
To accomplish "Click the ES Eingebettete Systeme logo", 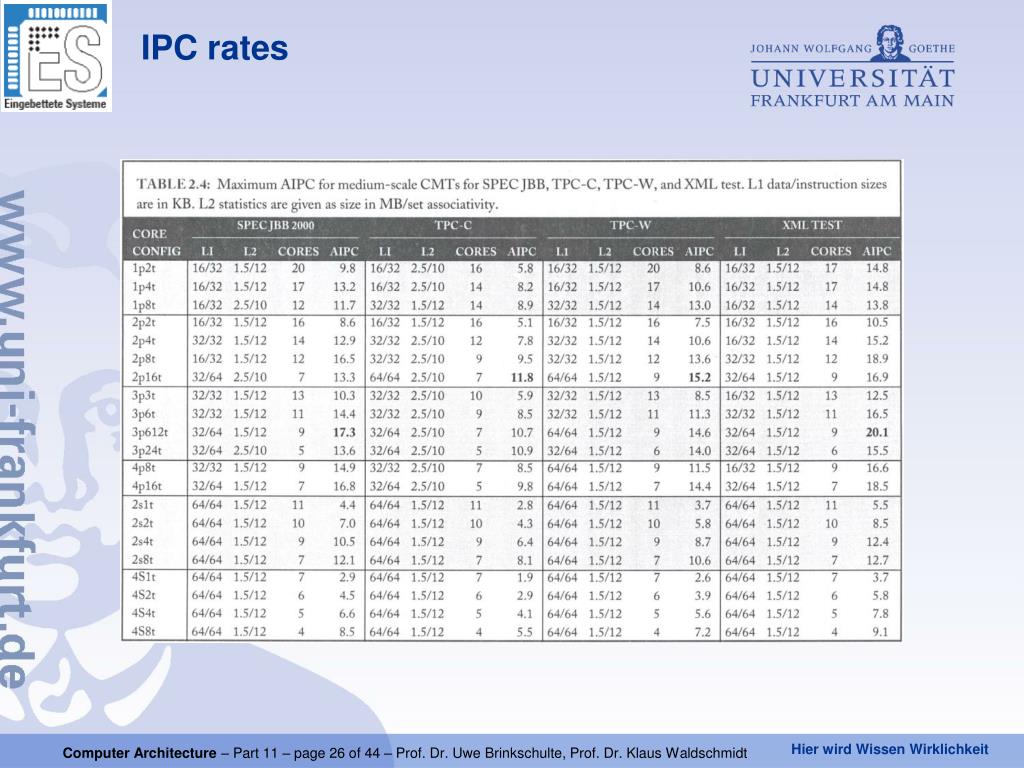I will point(56,56).
